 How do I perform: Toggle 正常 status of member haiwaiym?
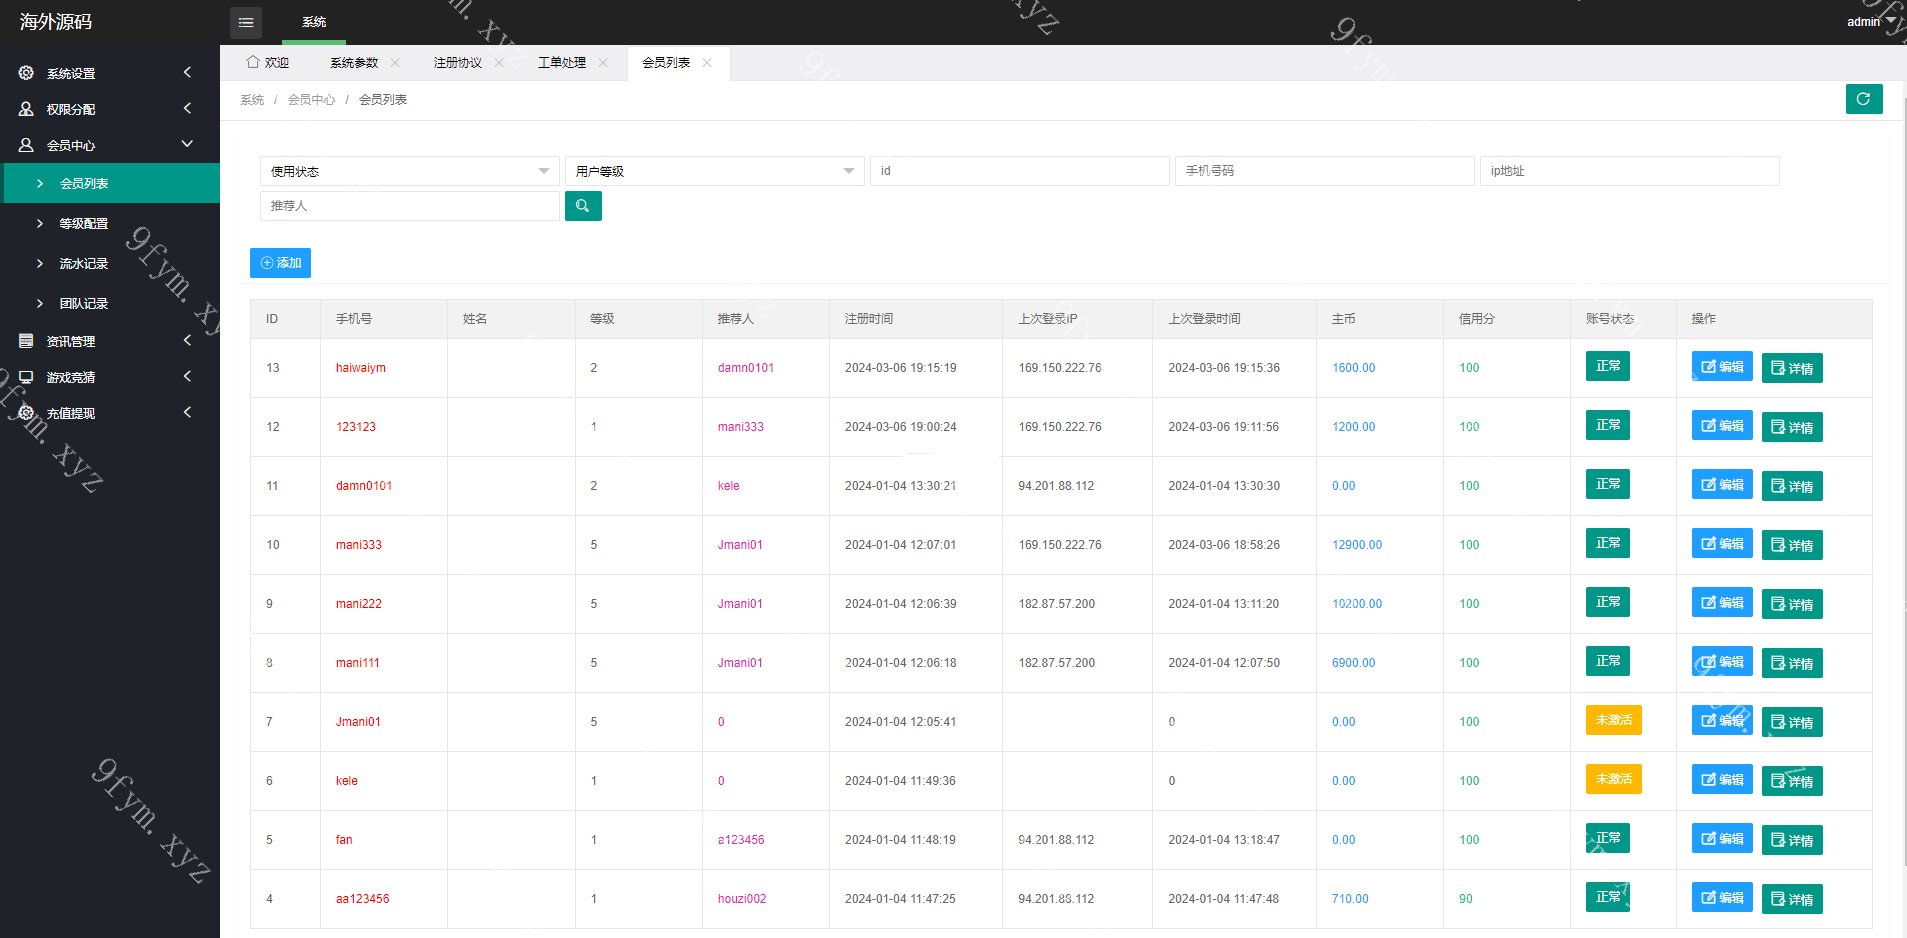(1608, 366)
